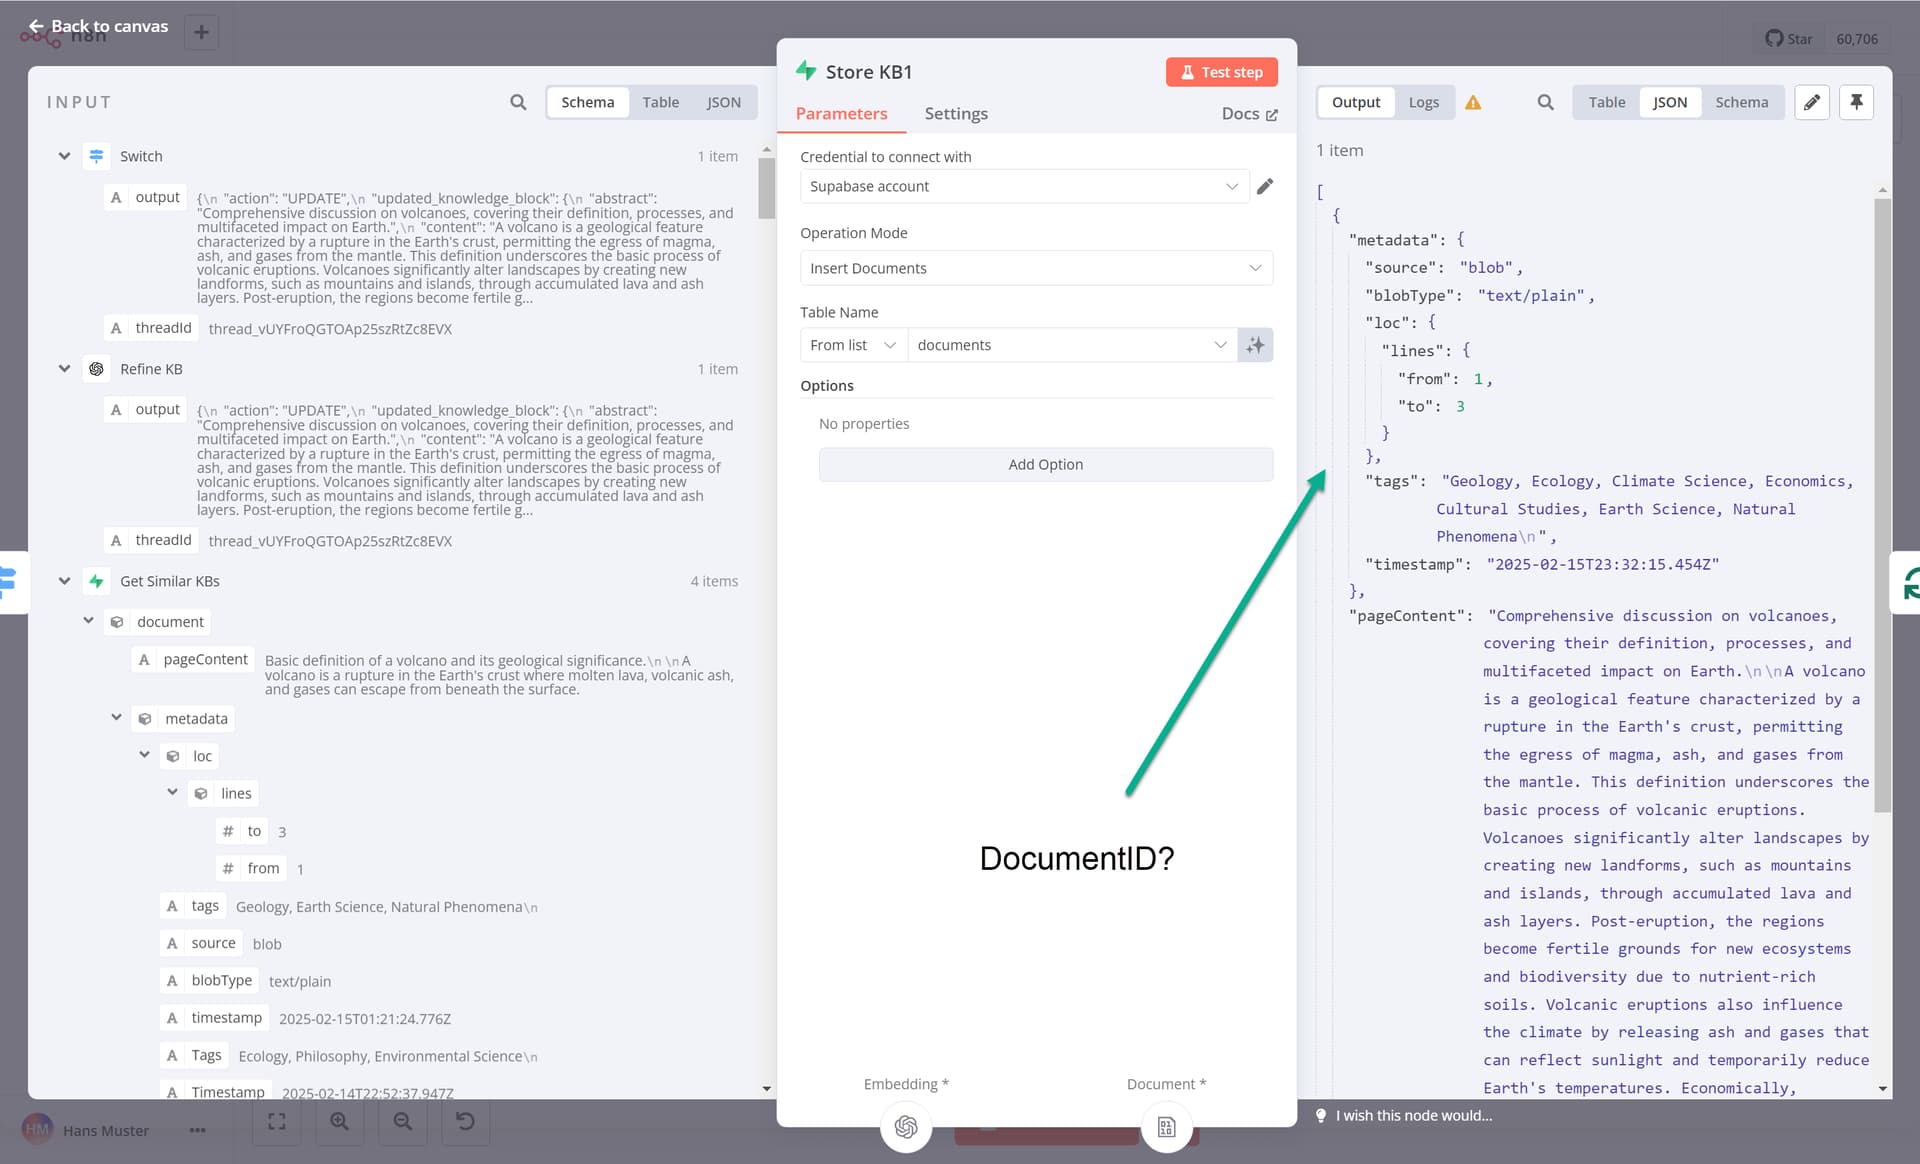
Task: Edit the Supabase credential pencil icon
Action: 1265,186
